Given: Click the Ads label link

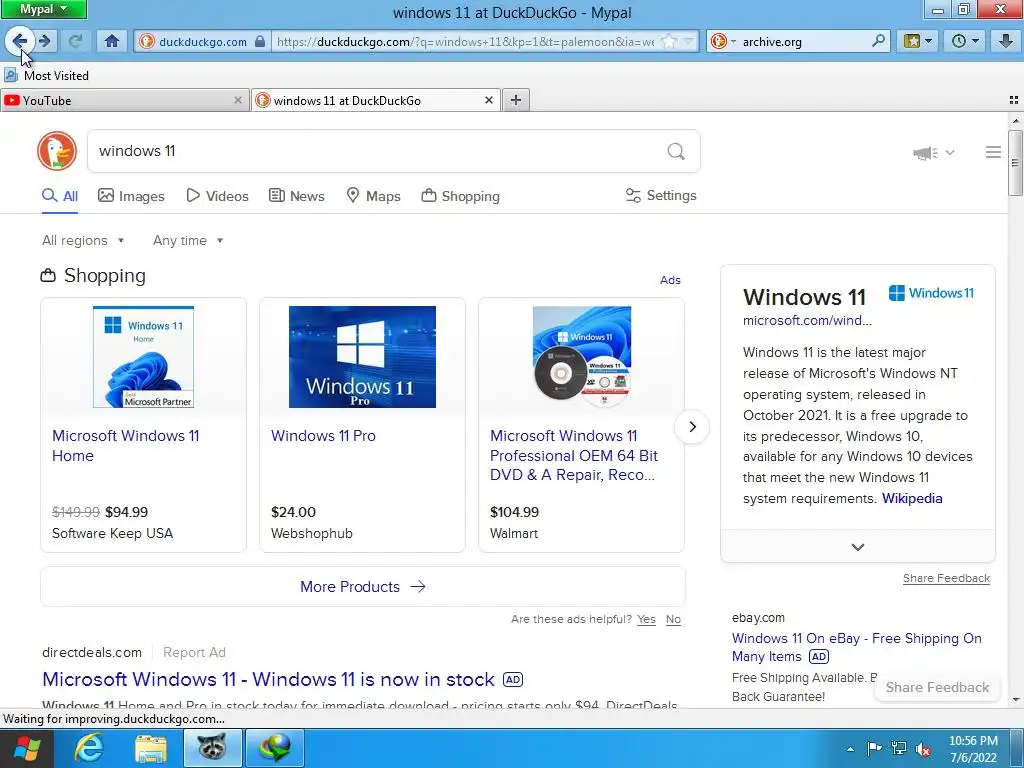Looking at the screenshot, I should tap(670, 280).
